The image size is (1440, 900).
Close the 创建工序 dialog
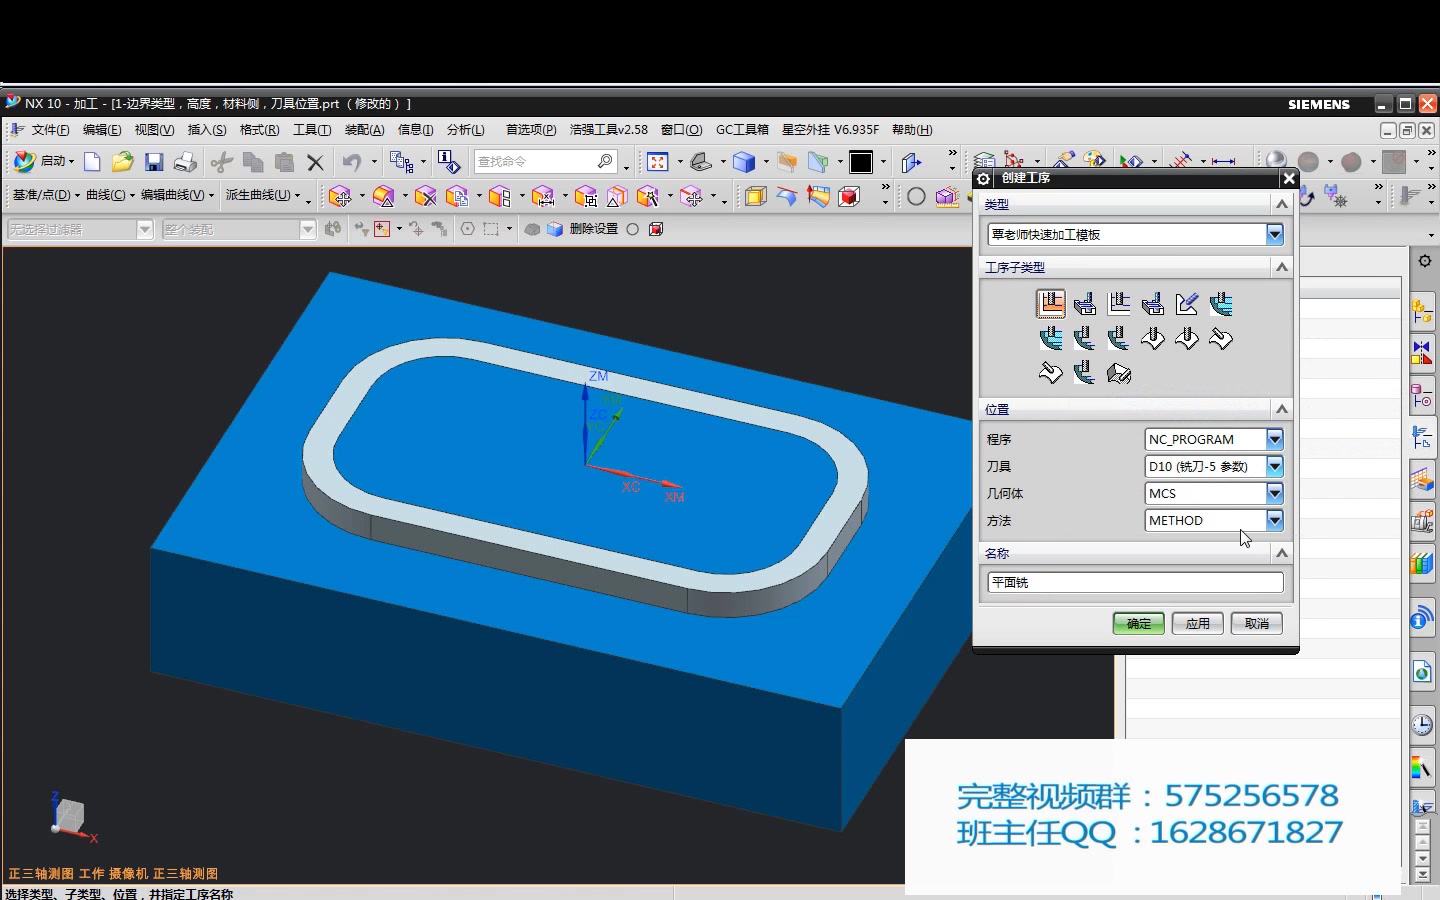(x=1289, y=178)
